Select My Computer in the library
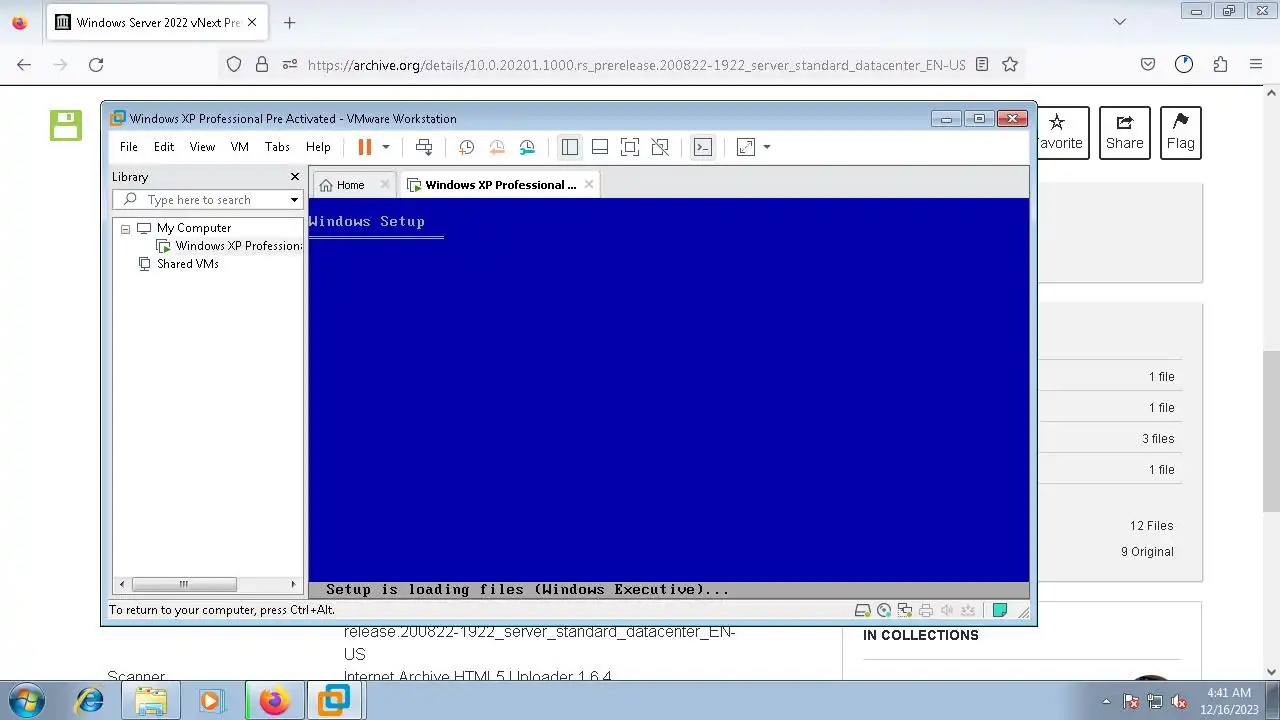 [x=193, y=228]
